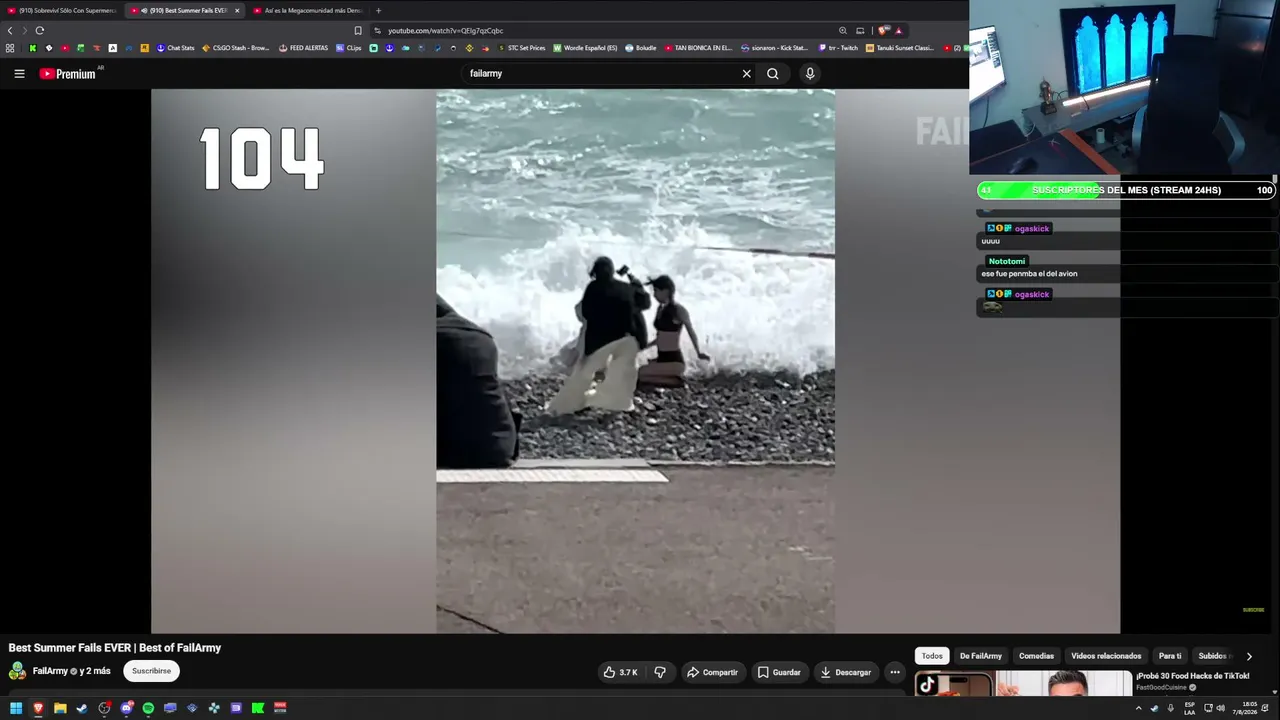Open the bookmarks apps grid icon

tap(10, 48)
